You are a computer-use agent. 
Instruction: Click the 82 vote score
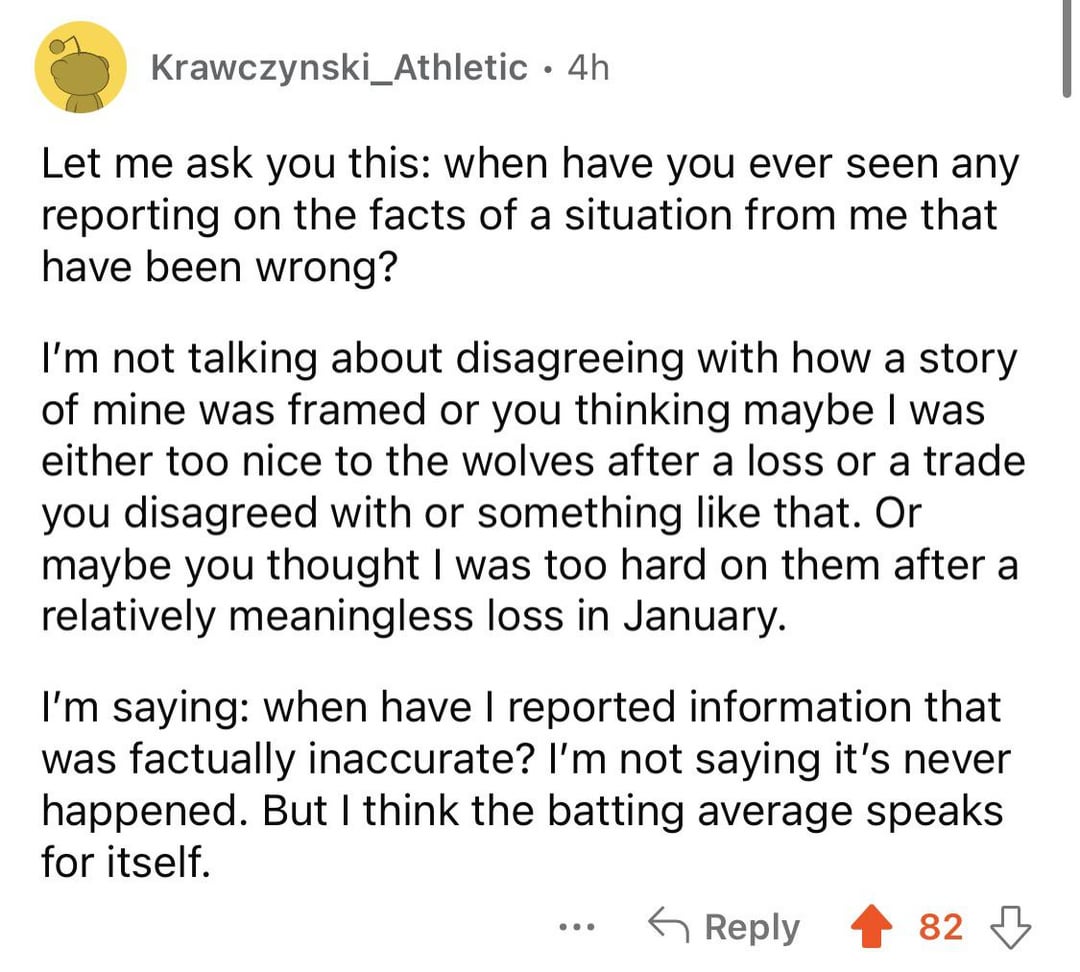coord(940,927)
